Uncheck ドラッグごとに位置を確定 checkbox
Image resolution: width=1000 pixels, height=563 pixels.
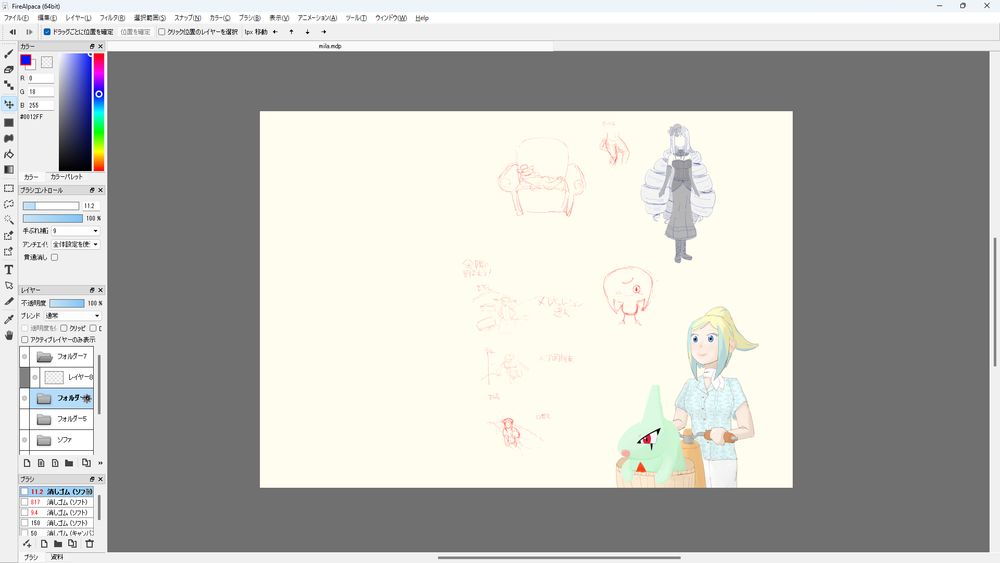tap(47, 32)
